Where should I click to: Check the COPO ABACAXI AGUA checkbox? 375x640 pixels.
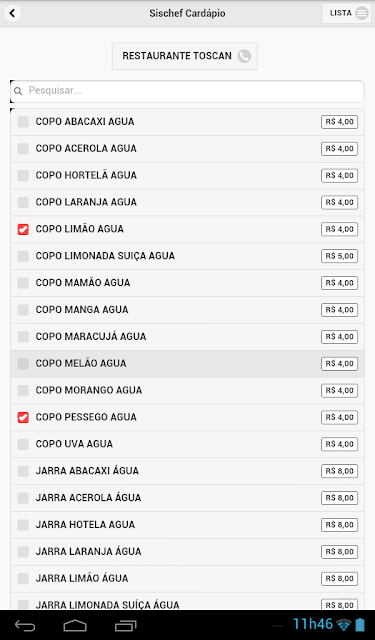coord(23,122)
